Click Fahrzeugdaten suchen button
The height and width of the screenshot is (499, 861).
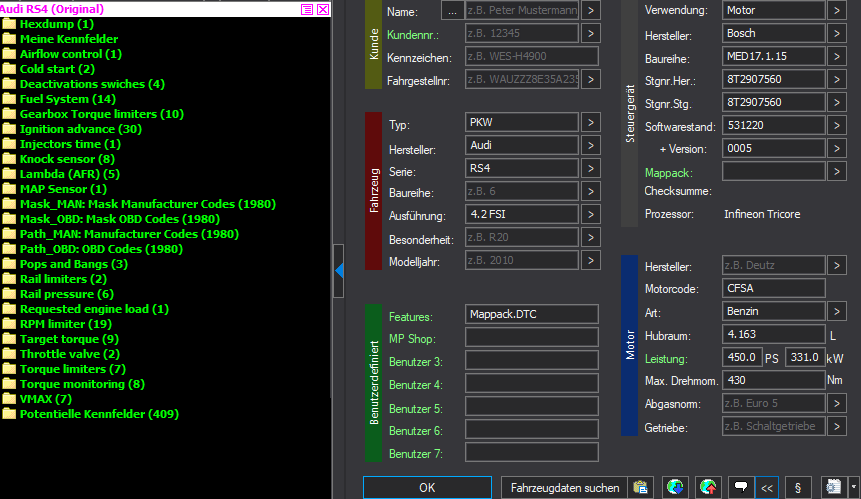564,487
